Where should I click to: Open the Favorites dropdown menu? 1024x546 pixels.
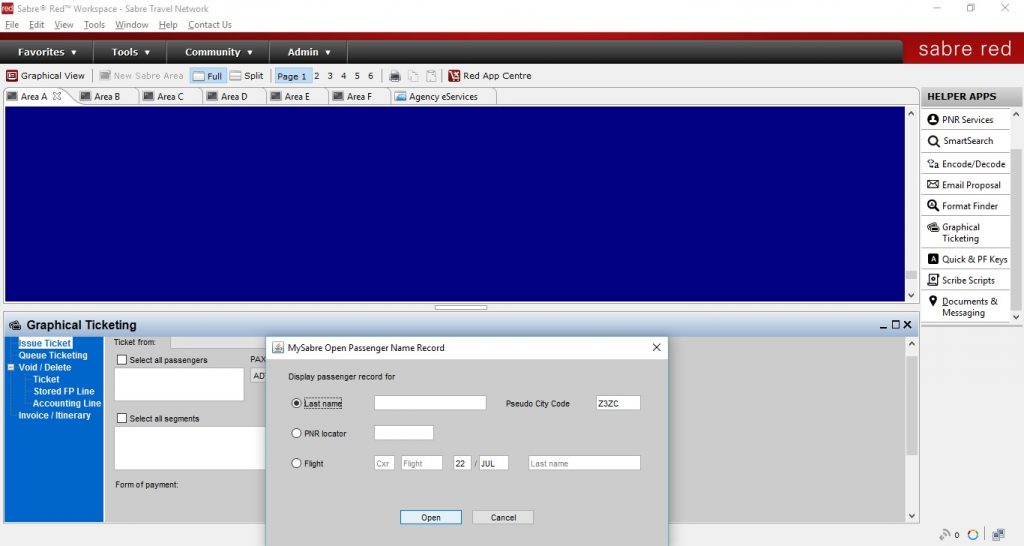point(47,52)
